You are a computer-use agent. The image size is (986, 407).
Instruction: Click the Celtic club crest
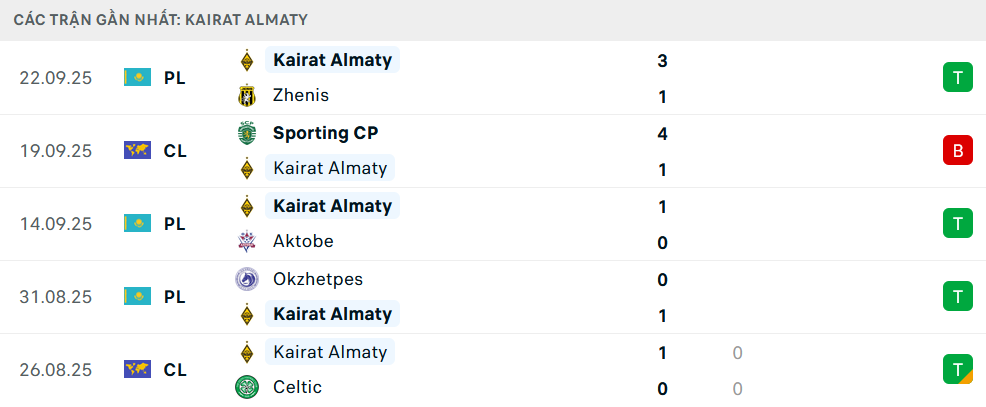tap(246, 387)
